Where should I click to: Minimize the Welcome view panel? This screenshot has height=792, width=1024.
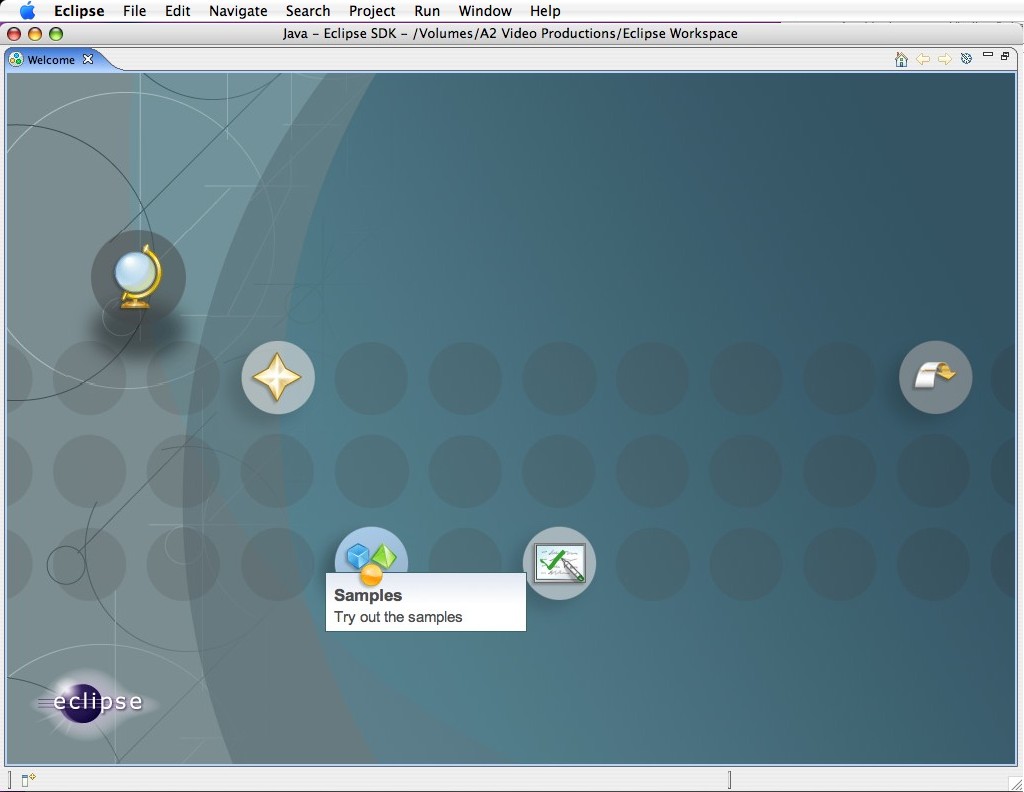[x=988, y=56]
